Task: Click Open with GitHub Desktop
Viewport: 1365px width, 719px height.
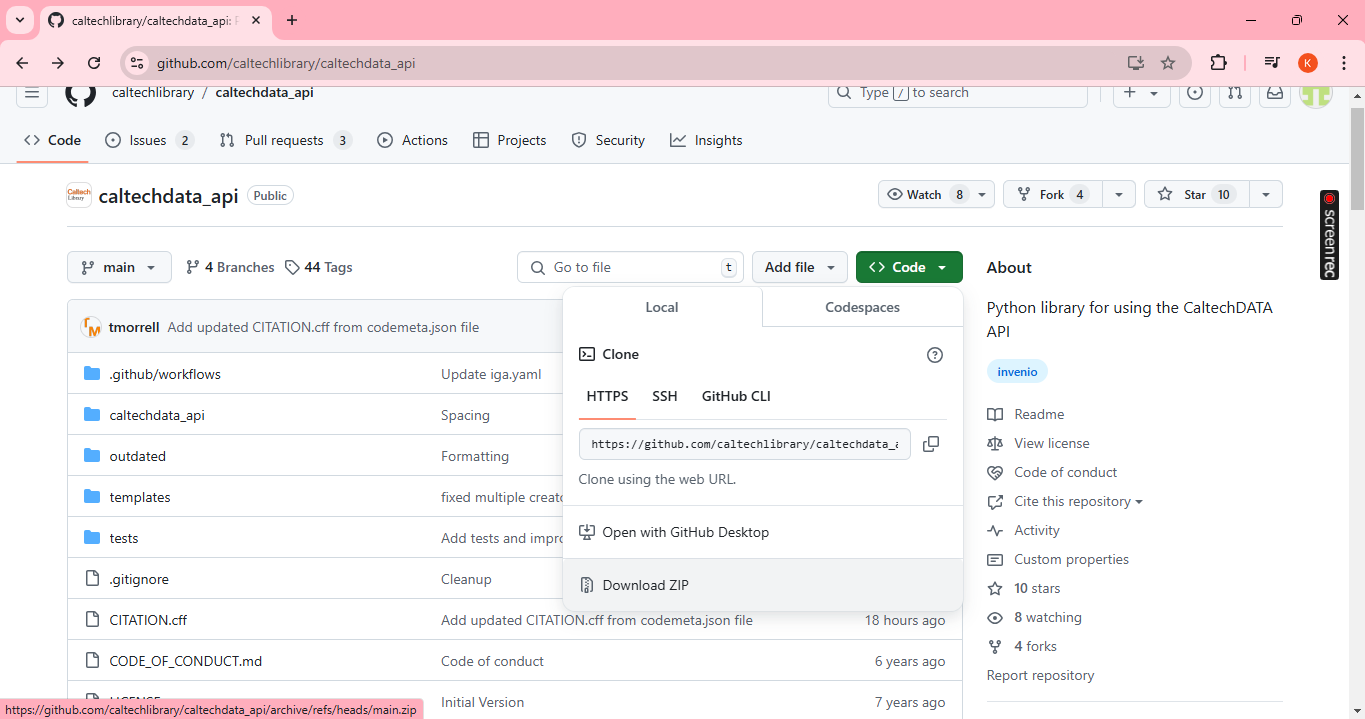Action: click(763, 533)
